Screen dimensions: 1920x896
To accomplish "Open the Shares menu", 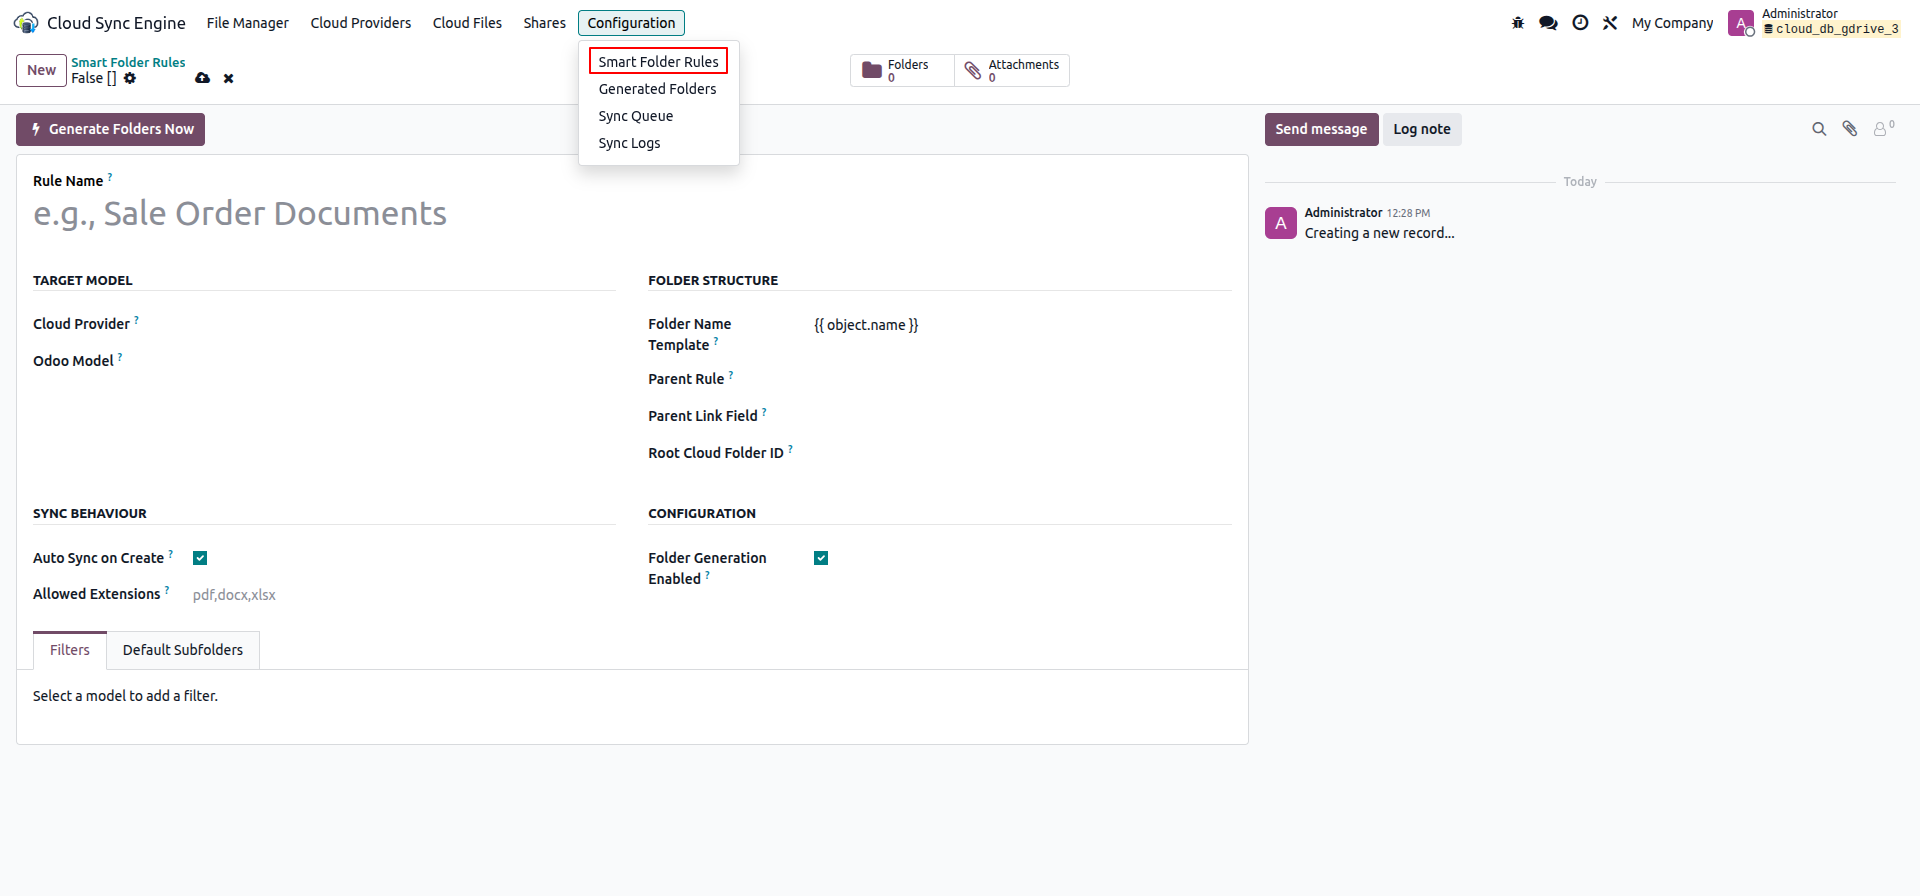I will pos(545,23).
